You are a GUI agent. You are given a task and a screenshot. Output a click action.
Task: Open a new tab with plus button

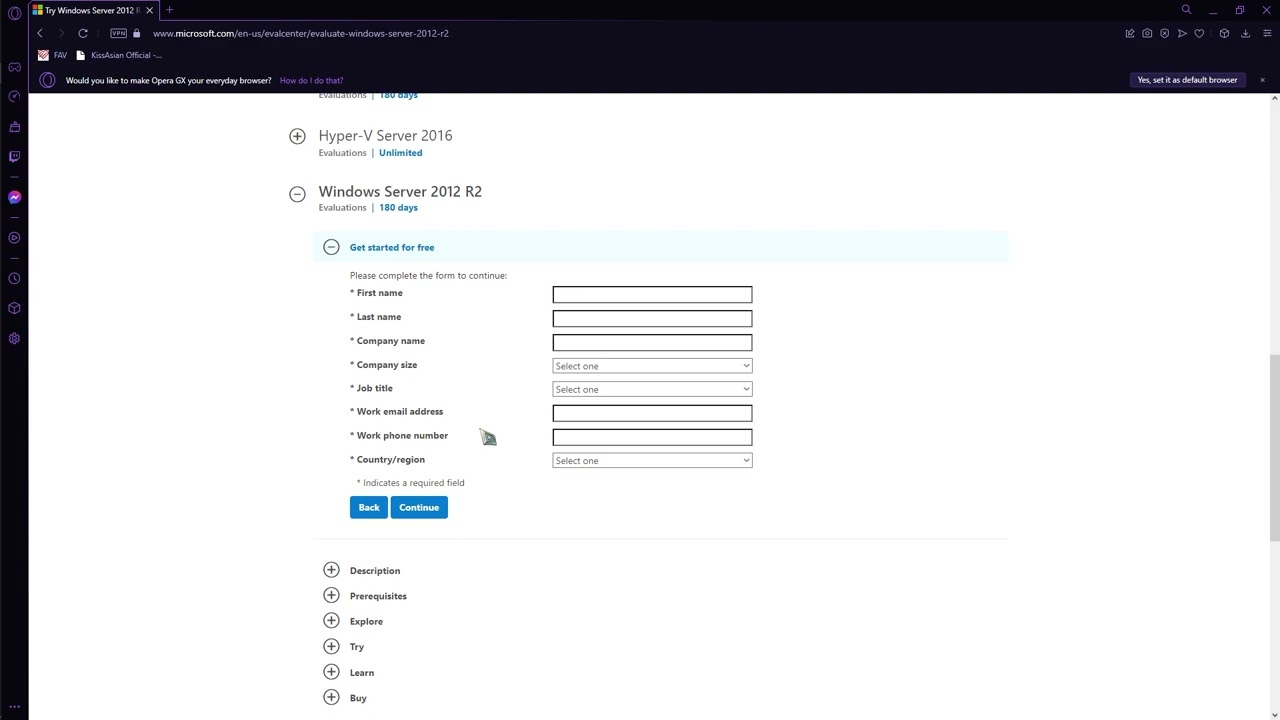point(169,10)
